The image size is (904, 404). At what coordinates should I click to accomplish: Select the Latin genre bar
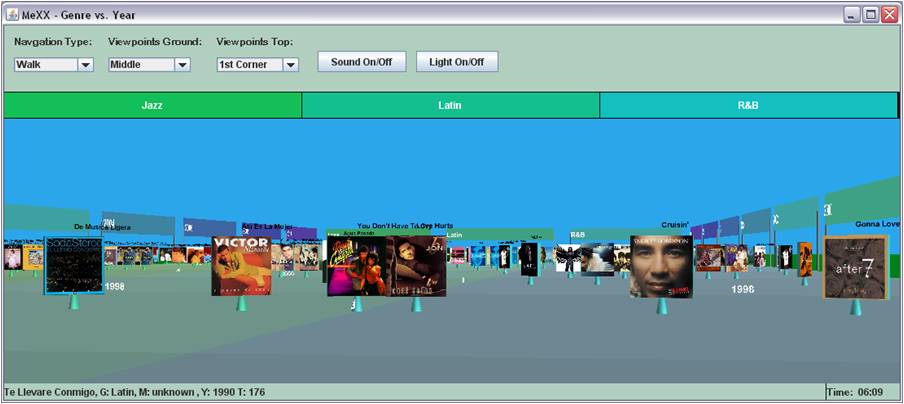click(450, 105)
